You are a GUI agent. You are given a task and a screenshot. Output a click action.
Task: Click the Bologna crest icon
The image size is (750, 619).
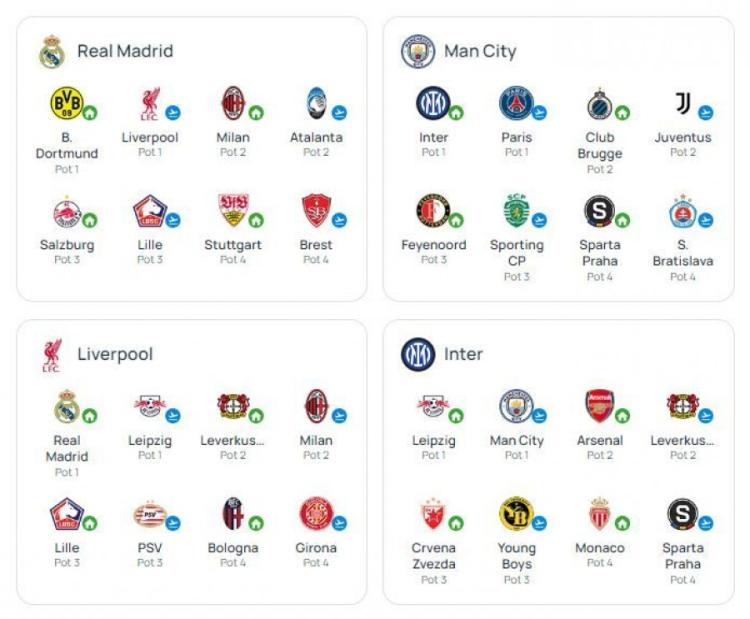click(233, 514)
